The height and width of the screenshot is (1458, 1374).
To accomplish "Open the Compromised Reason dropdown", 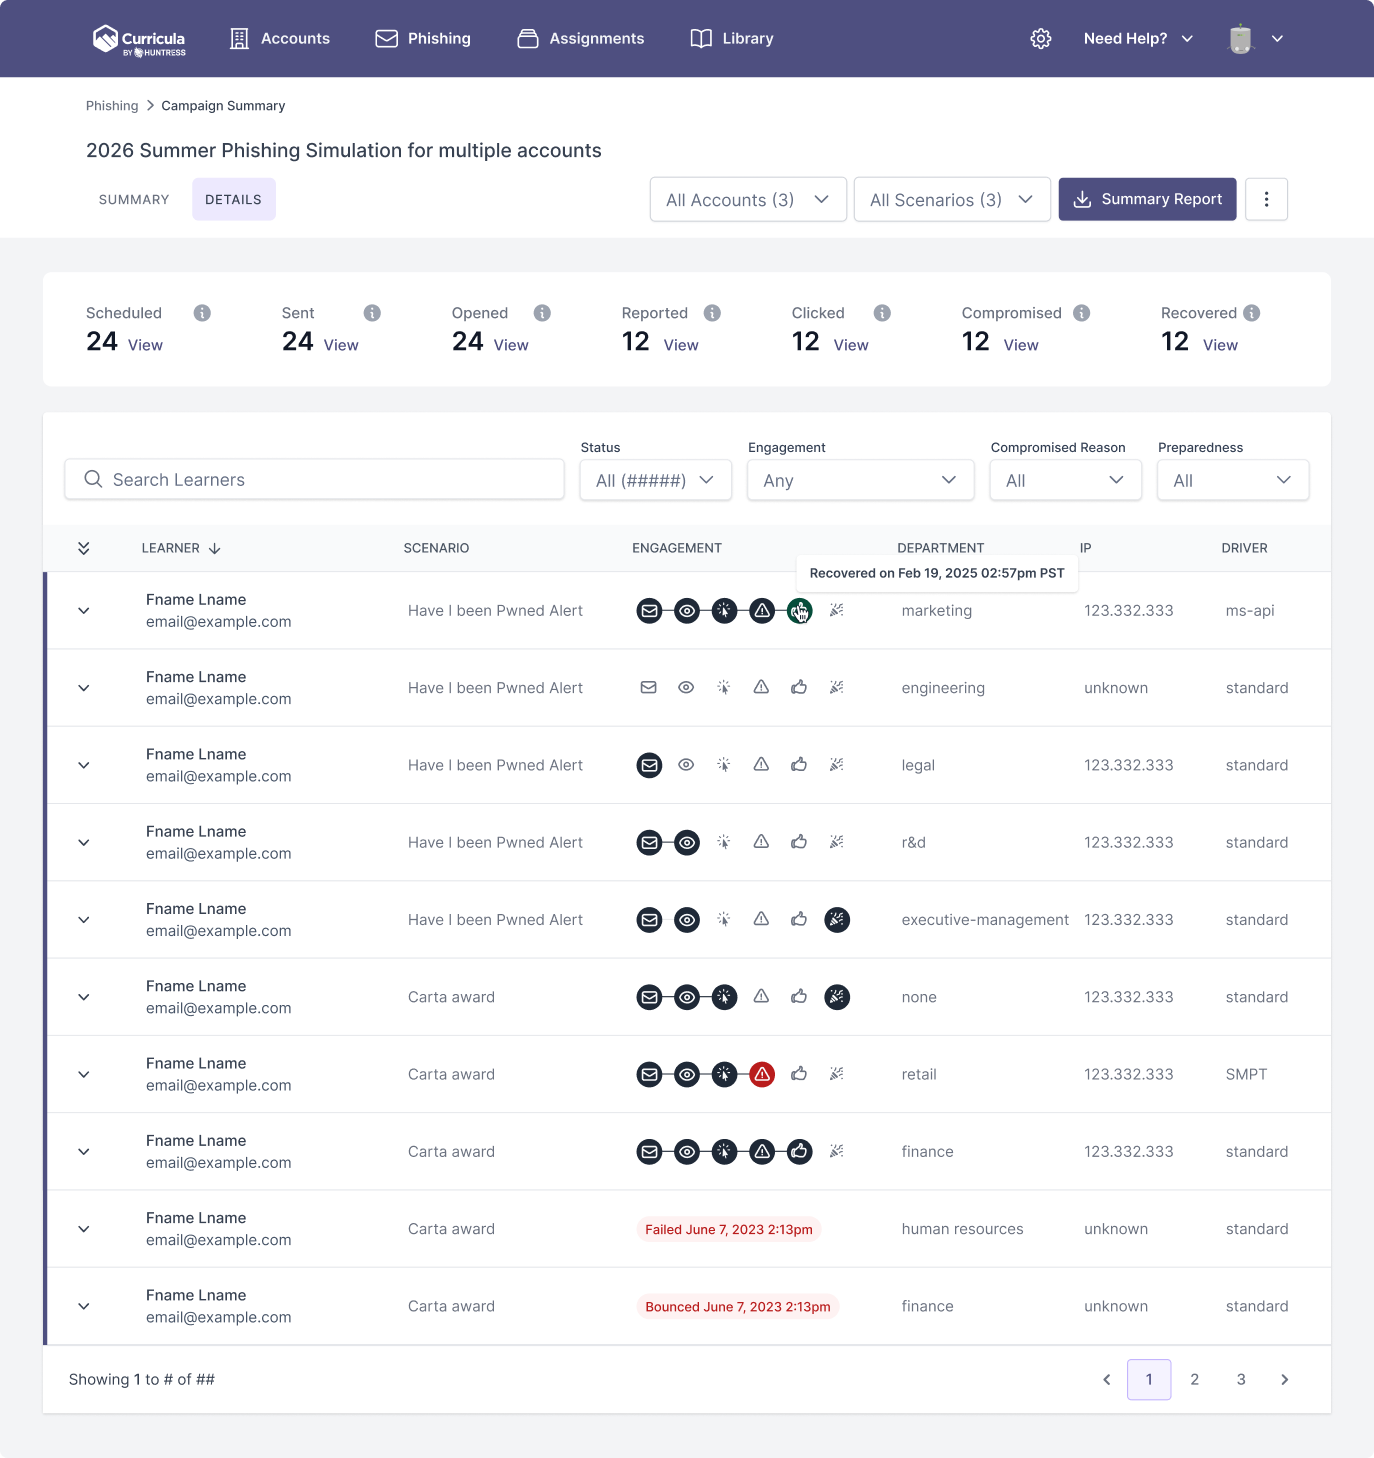I will coord(1066,480).
